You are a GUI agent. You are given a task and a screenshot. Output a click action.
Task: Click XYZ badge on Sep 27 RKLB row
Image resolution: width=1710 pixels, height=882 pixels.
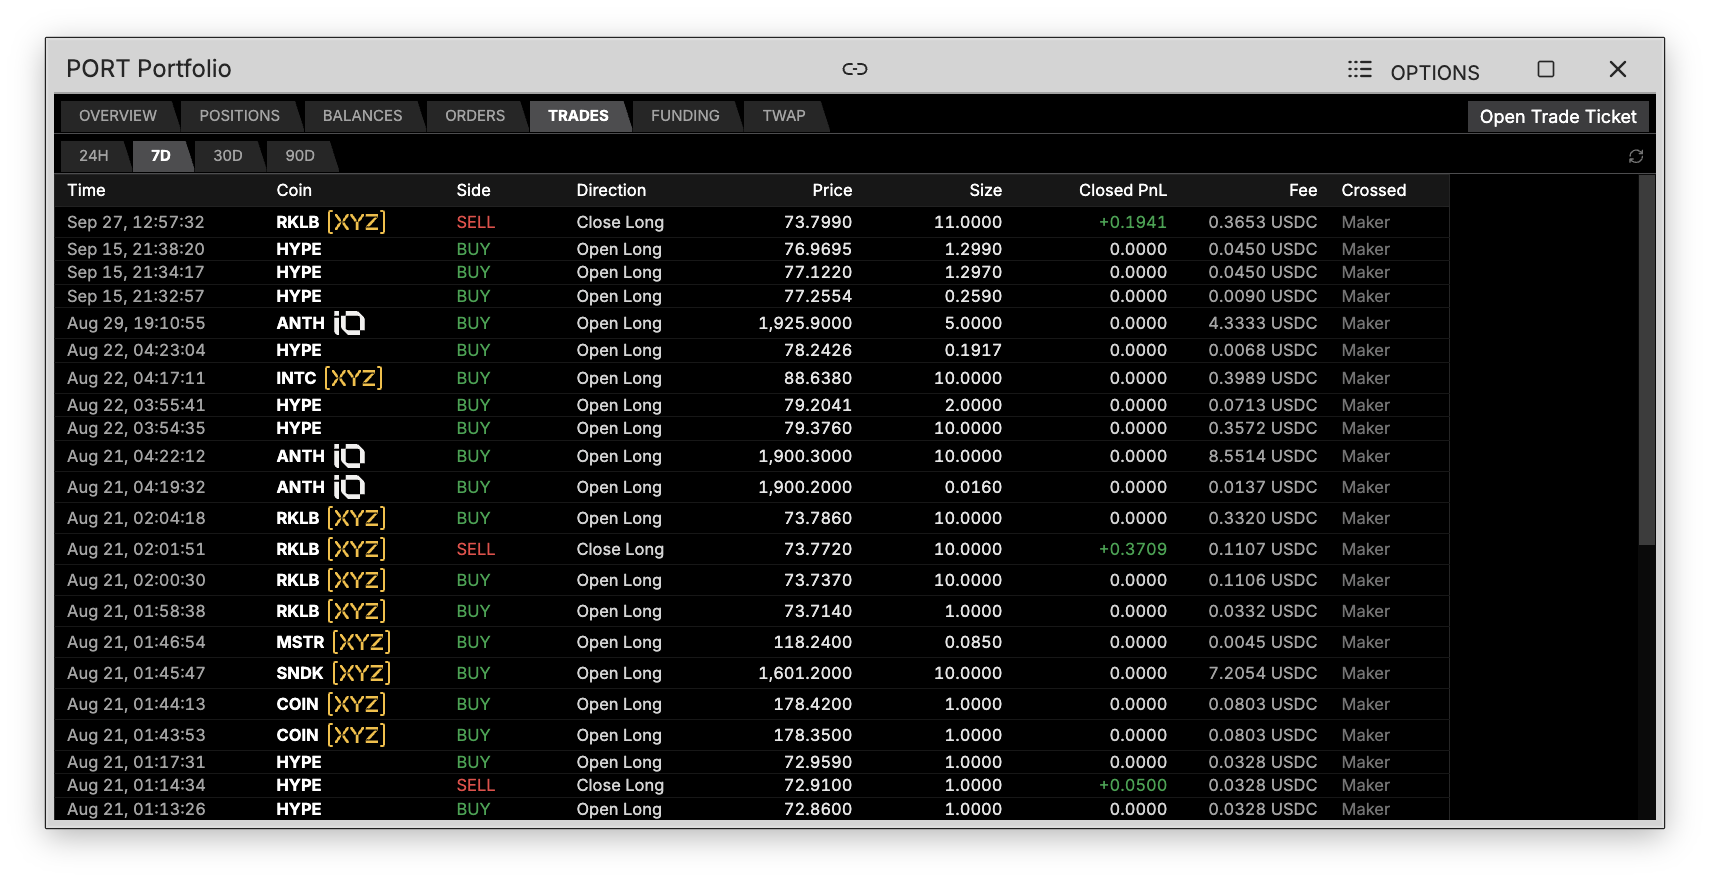pos(356,222)
